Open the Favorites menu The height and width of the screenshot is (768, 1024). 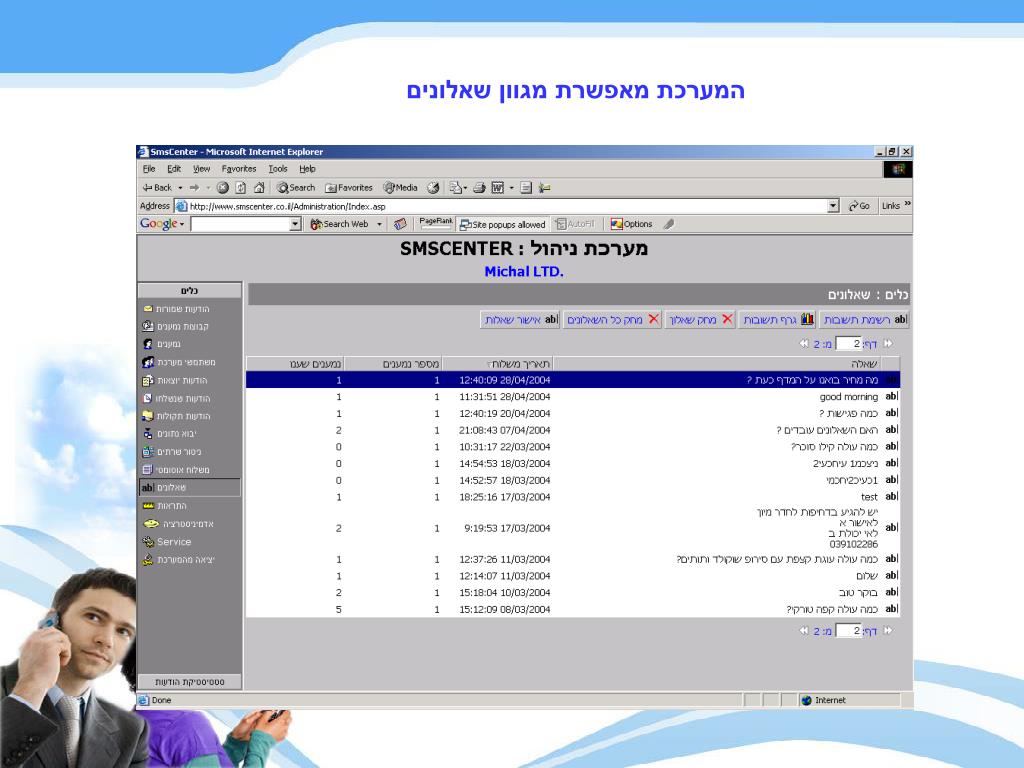tap(238, 169)
